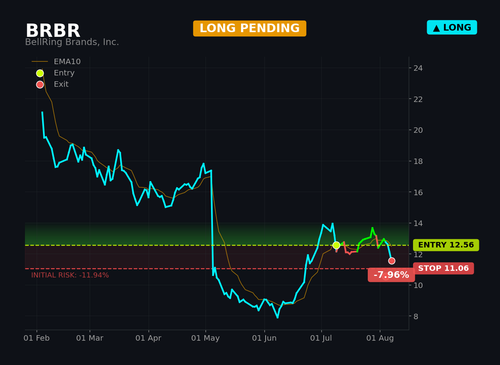
Task: Click the 01 Mar axis label
Action: 90,338
